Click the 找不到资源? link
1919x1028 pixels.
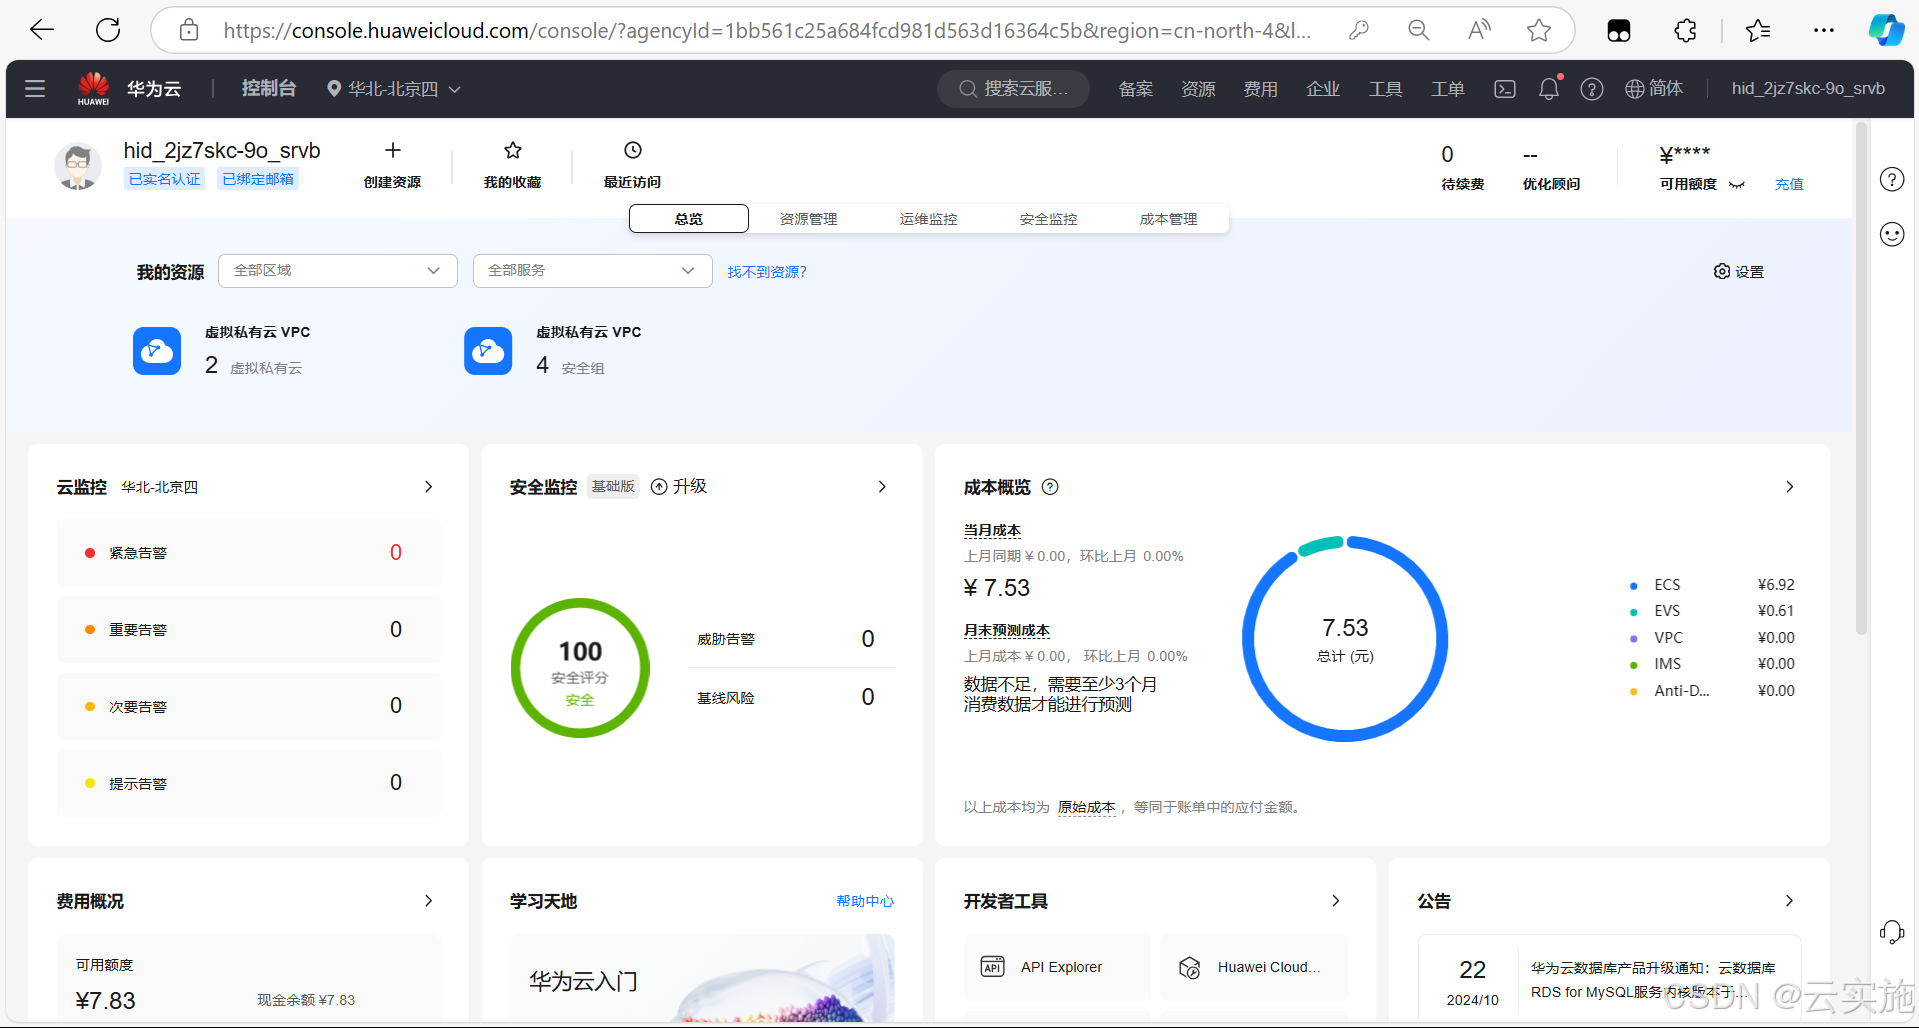tap(766, 272)
